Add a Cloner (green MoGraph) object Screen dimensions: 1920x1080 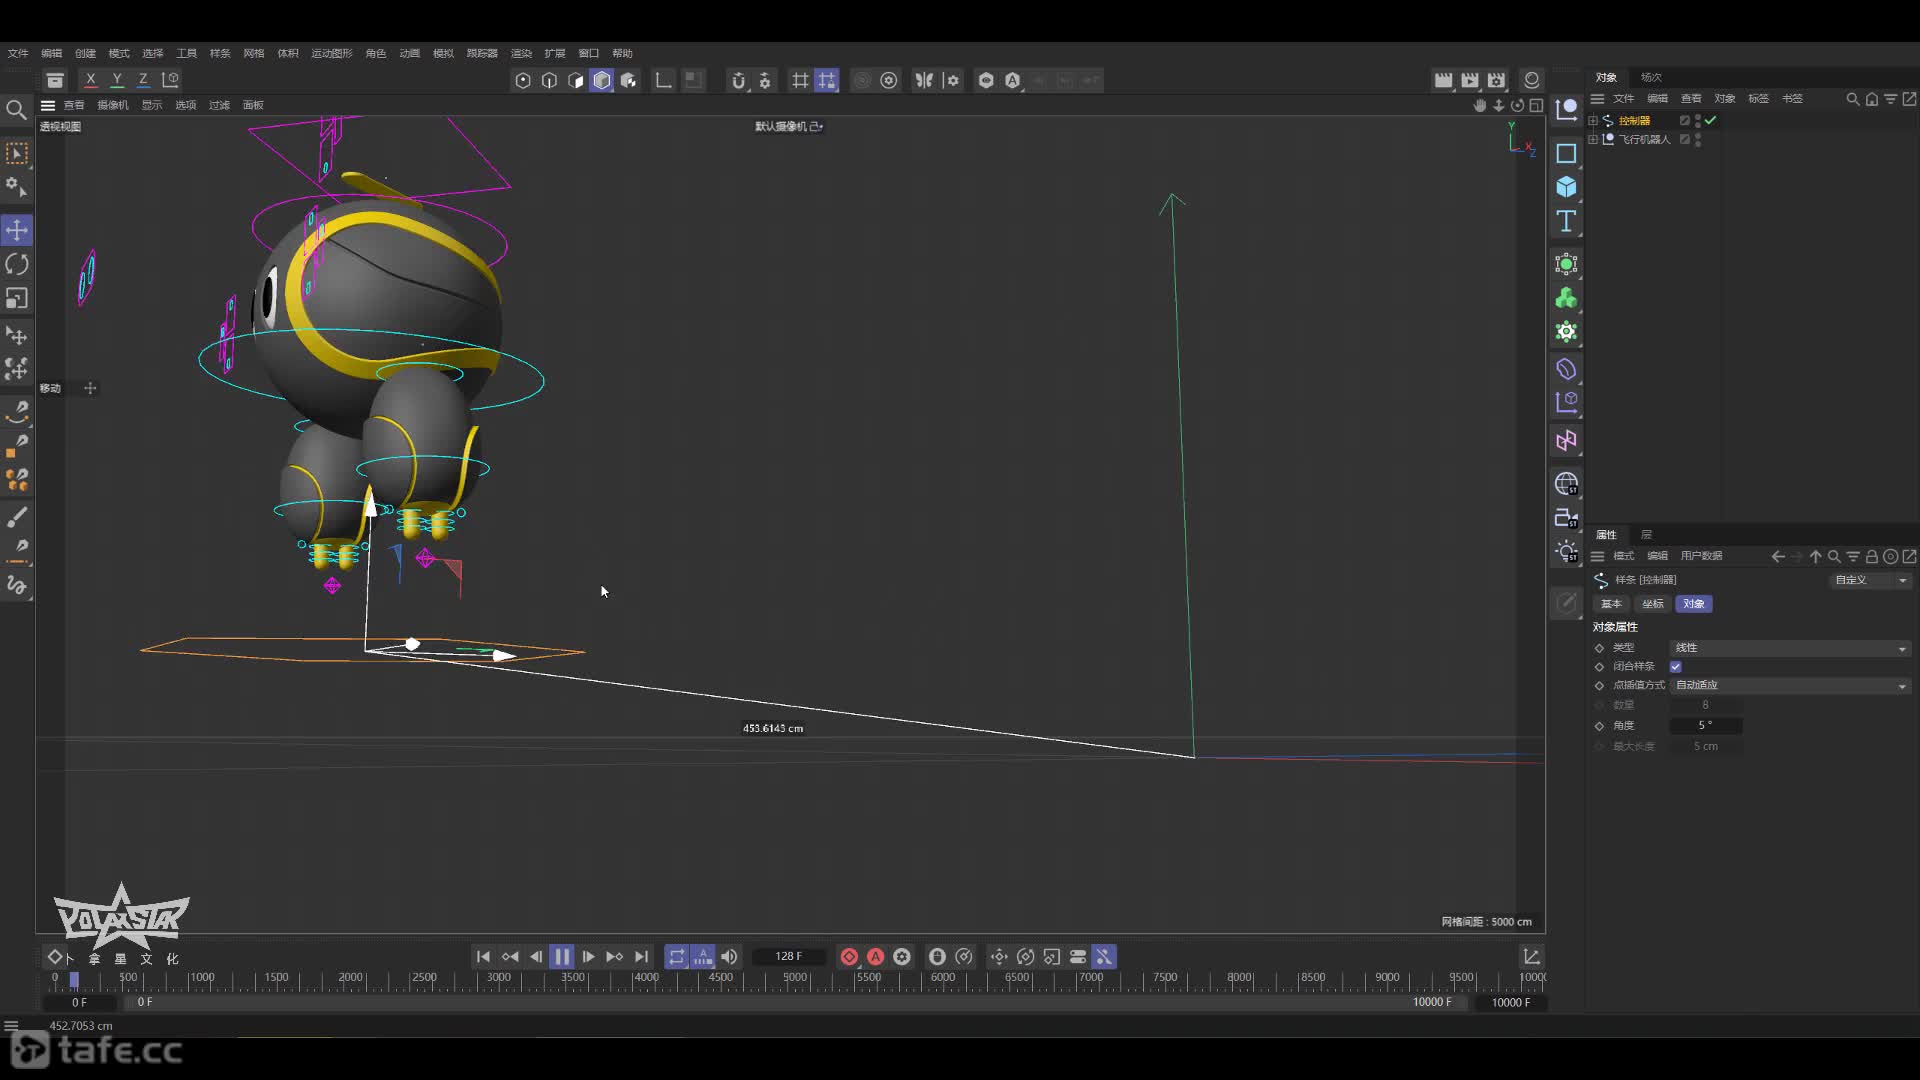[1566, 298]
